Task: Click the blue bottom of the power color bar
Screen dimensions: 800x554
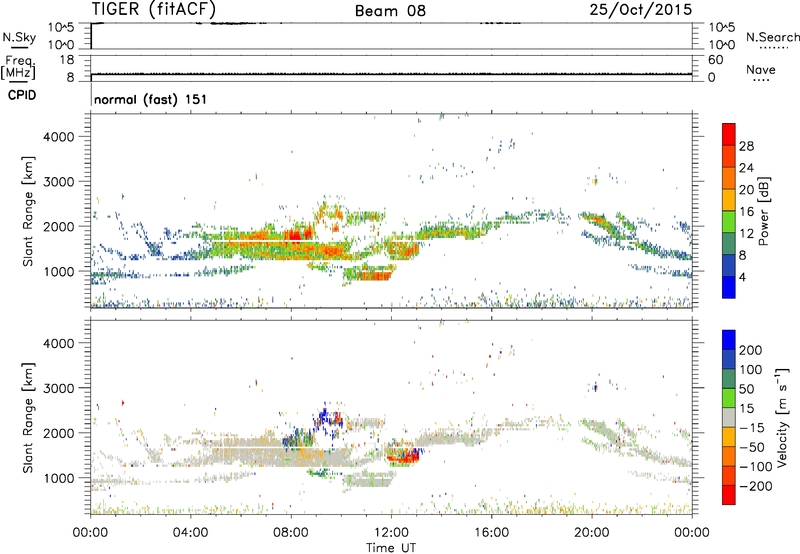Action: click(x=729, y=287)
